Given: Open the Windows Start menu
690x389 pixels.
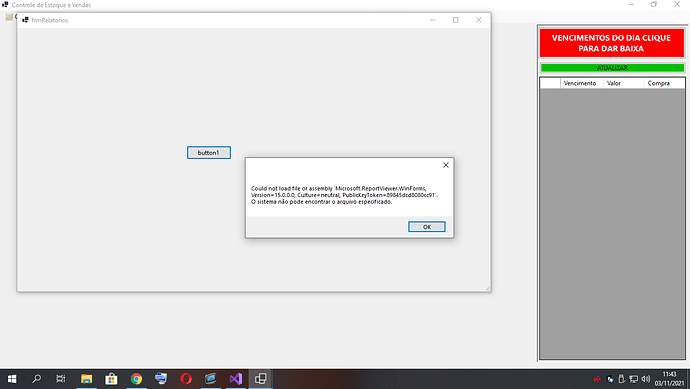Looking at the screenshot, I should (x=12, y=379).
